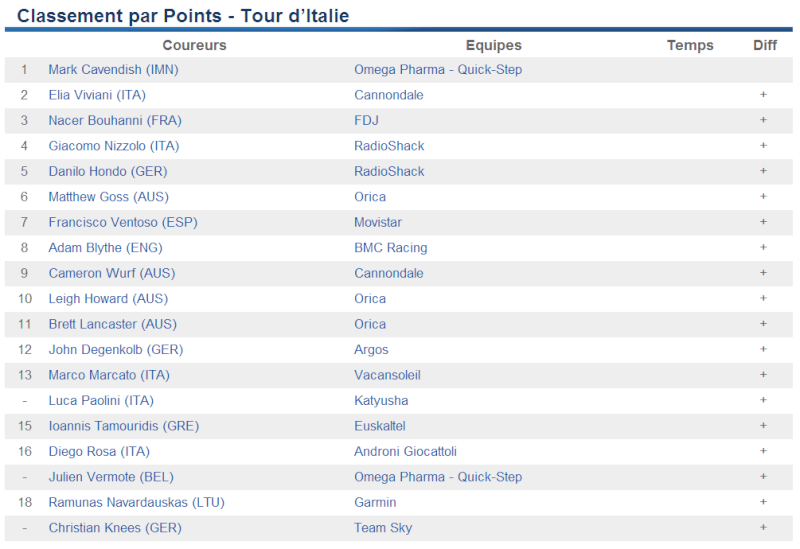Click the Equipes column header
Screen dimensions: 800x549
(x=493, y=45)
